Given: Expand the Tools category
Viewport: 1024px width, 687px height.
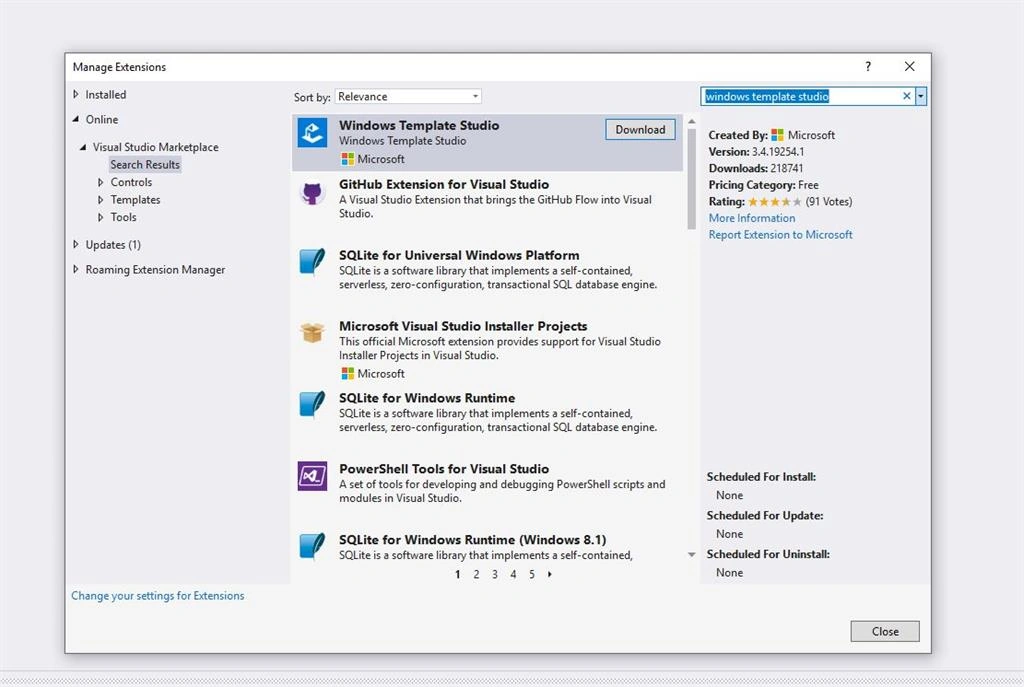Looking at the screenshot, I should [x=101, y=217].
